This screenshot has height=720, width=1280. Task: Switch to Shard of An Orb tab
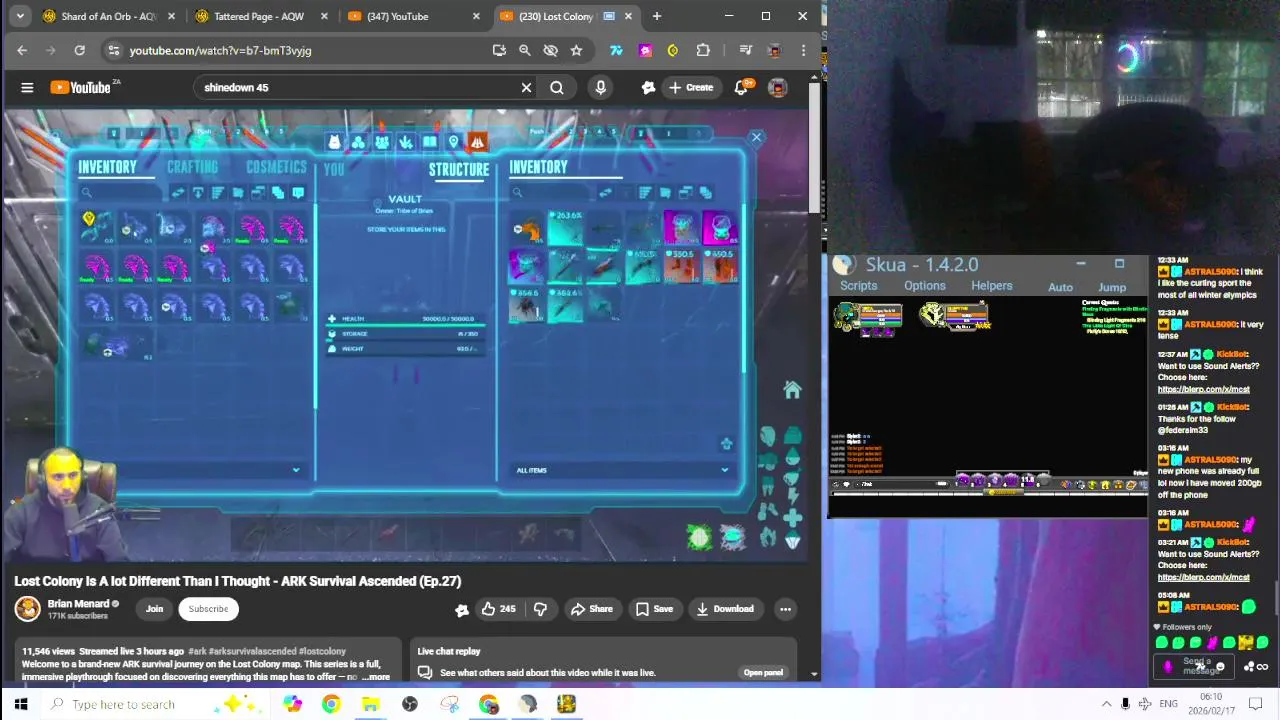coord(108,16)
